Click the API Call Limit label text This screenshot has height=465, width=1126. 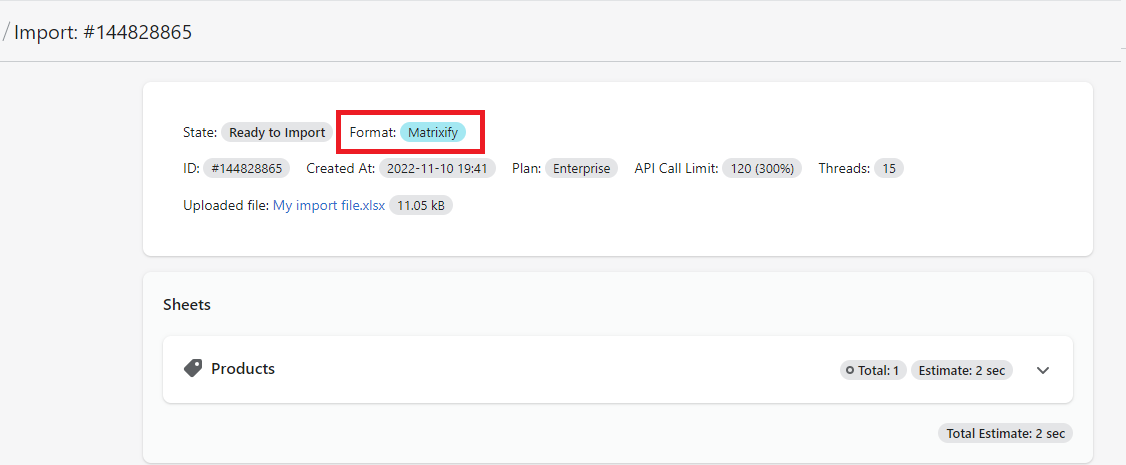676,168
